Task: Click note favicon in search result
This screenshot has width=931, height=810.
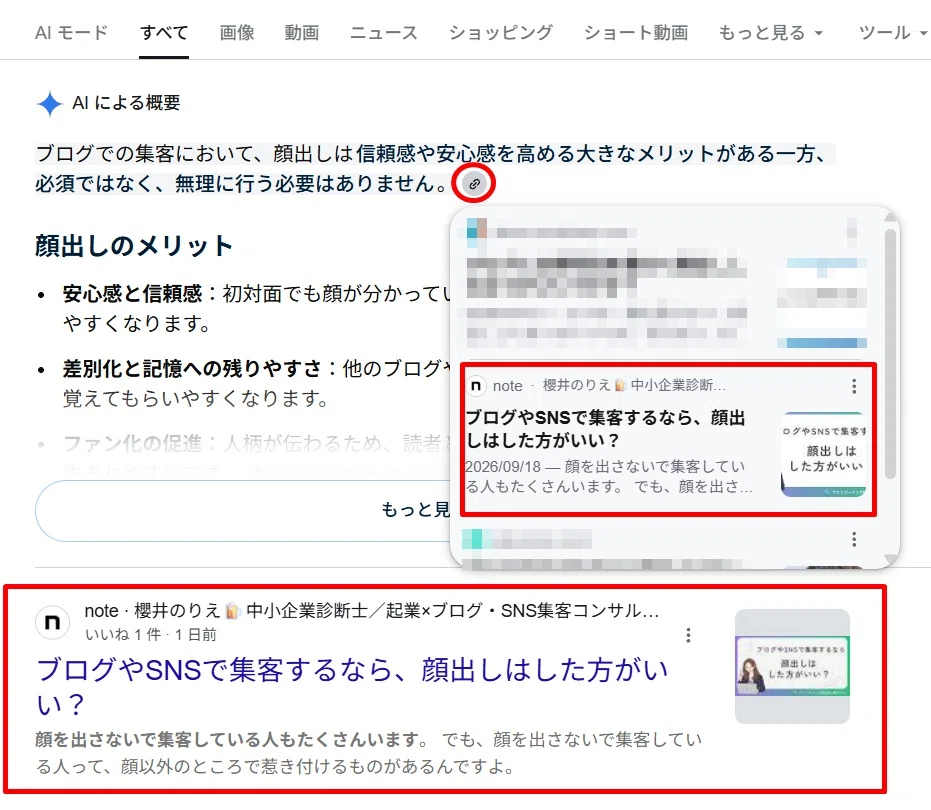Action: (x=52, y=622)
